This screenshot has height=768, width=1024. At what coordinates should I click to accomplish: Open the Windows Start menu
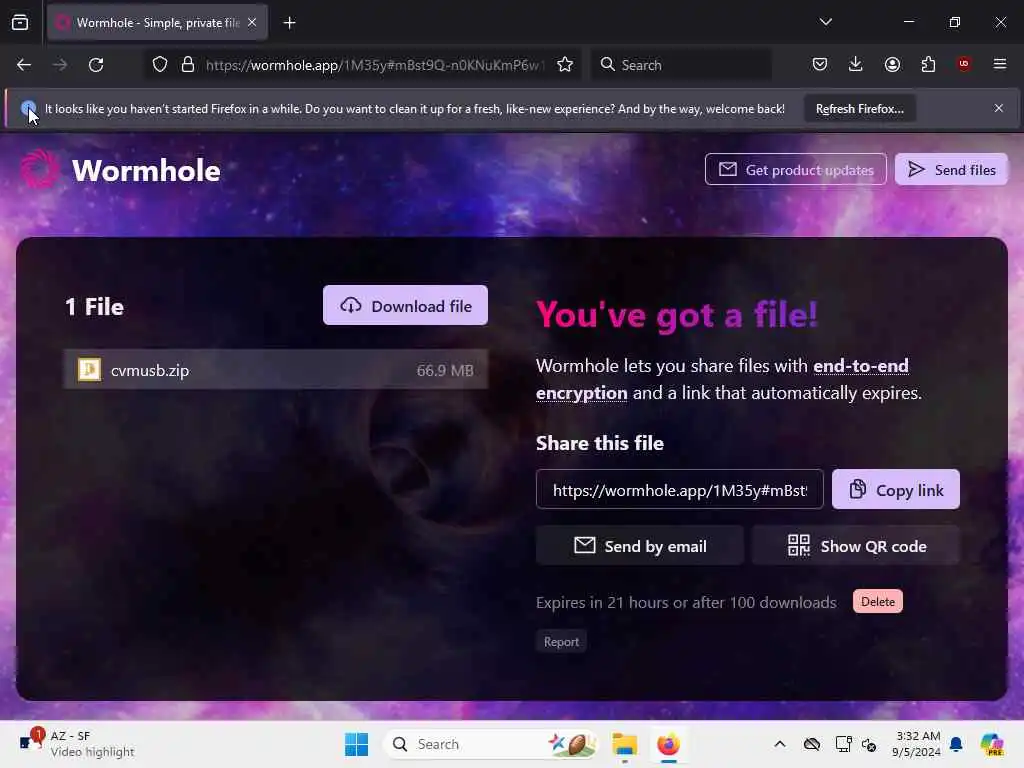(x=357, y=744)
